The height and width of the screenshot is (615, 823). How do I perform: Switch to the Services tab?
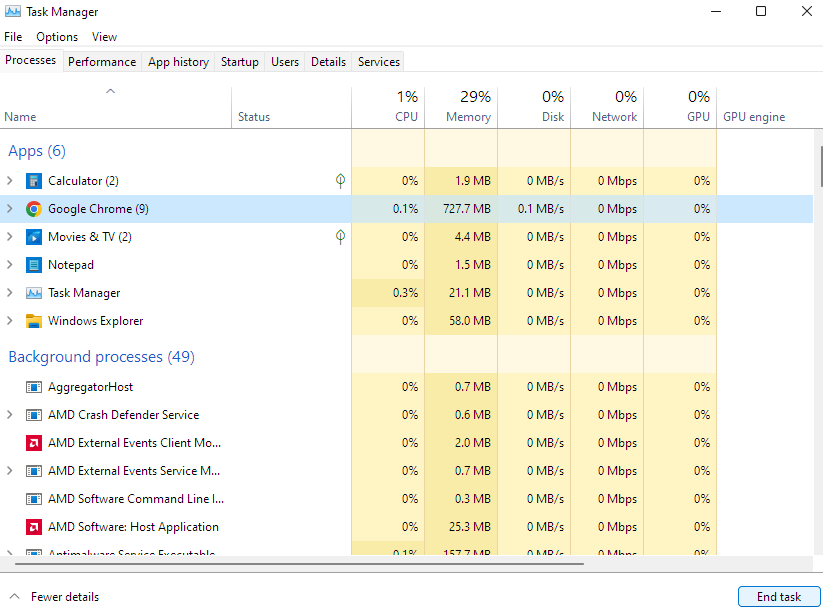point(378,62)
